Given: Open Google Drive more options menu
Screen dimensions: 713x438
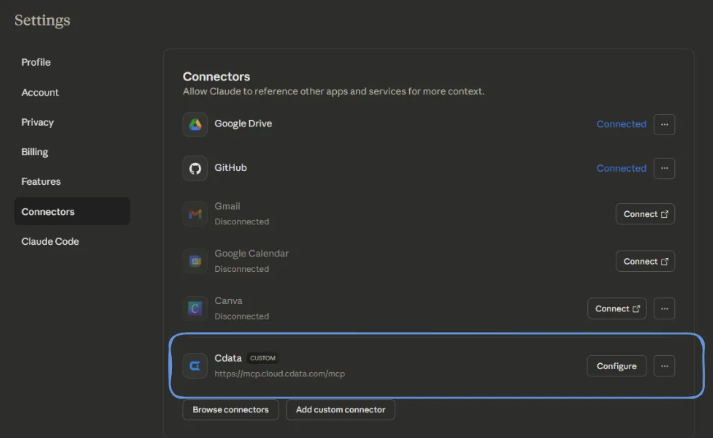Looking at the screenshot, I should pyautogui.click(x=664, y=124).
